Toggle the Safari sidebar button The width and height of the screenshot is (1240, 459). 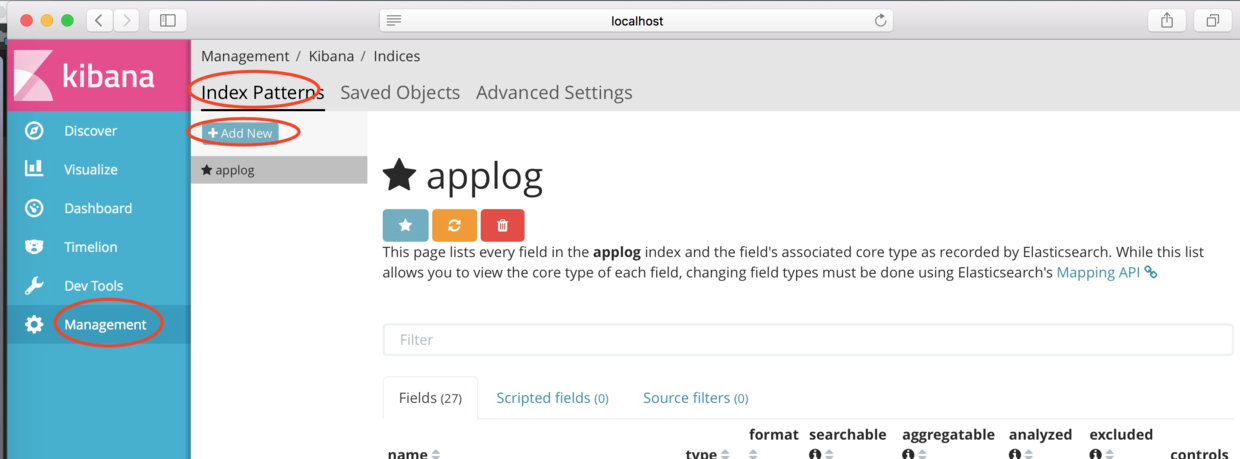(x=168, y=20)
